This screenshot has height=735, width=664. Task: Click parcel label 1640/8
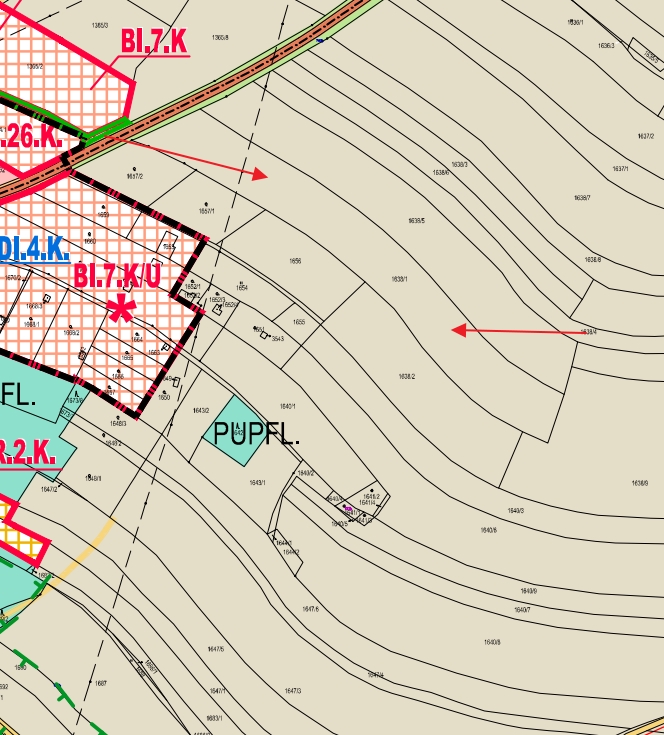tap(492, 642)
